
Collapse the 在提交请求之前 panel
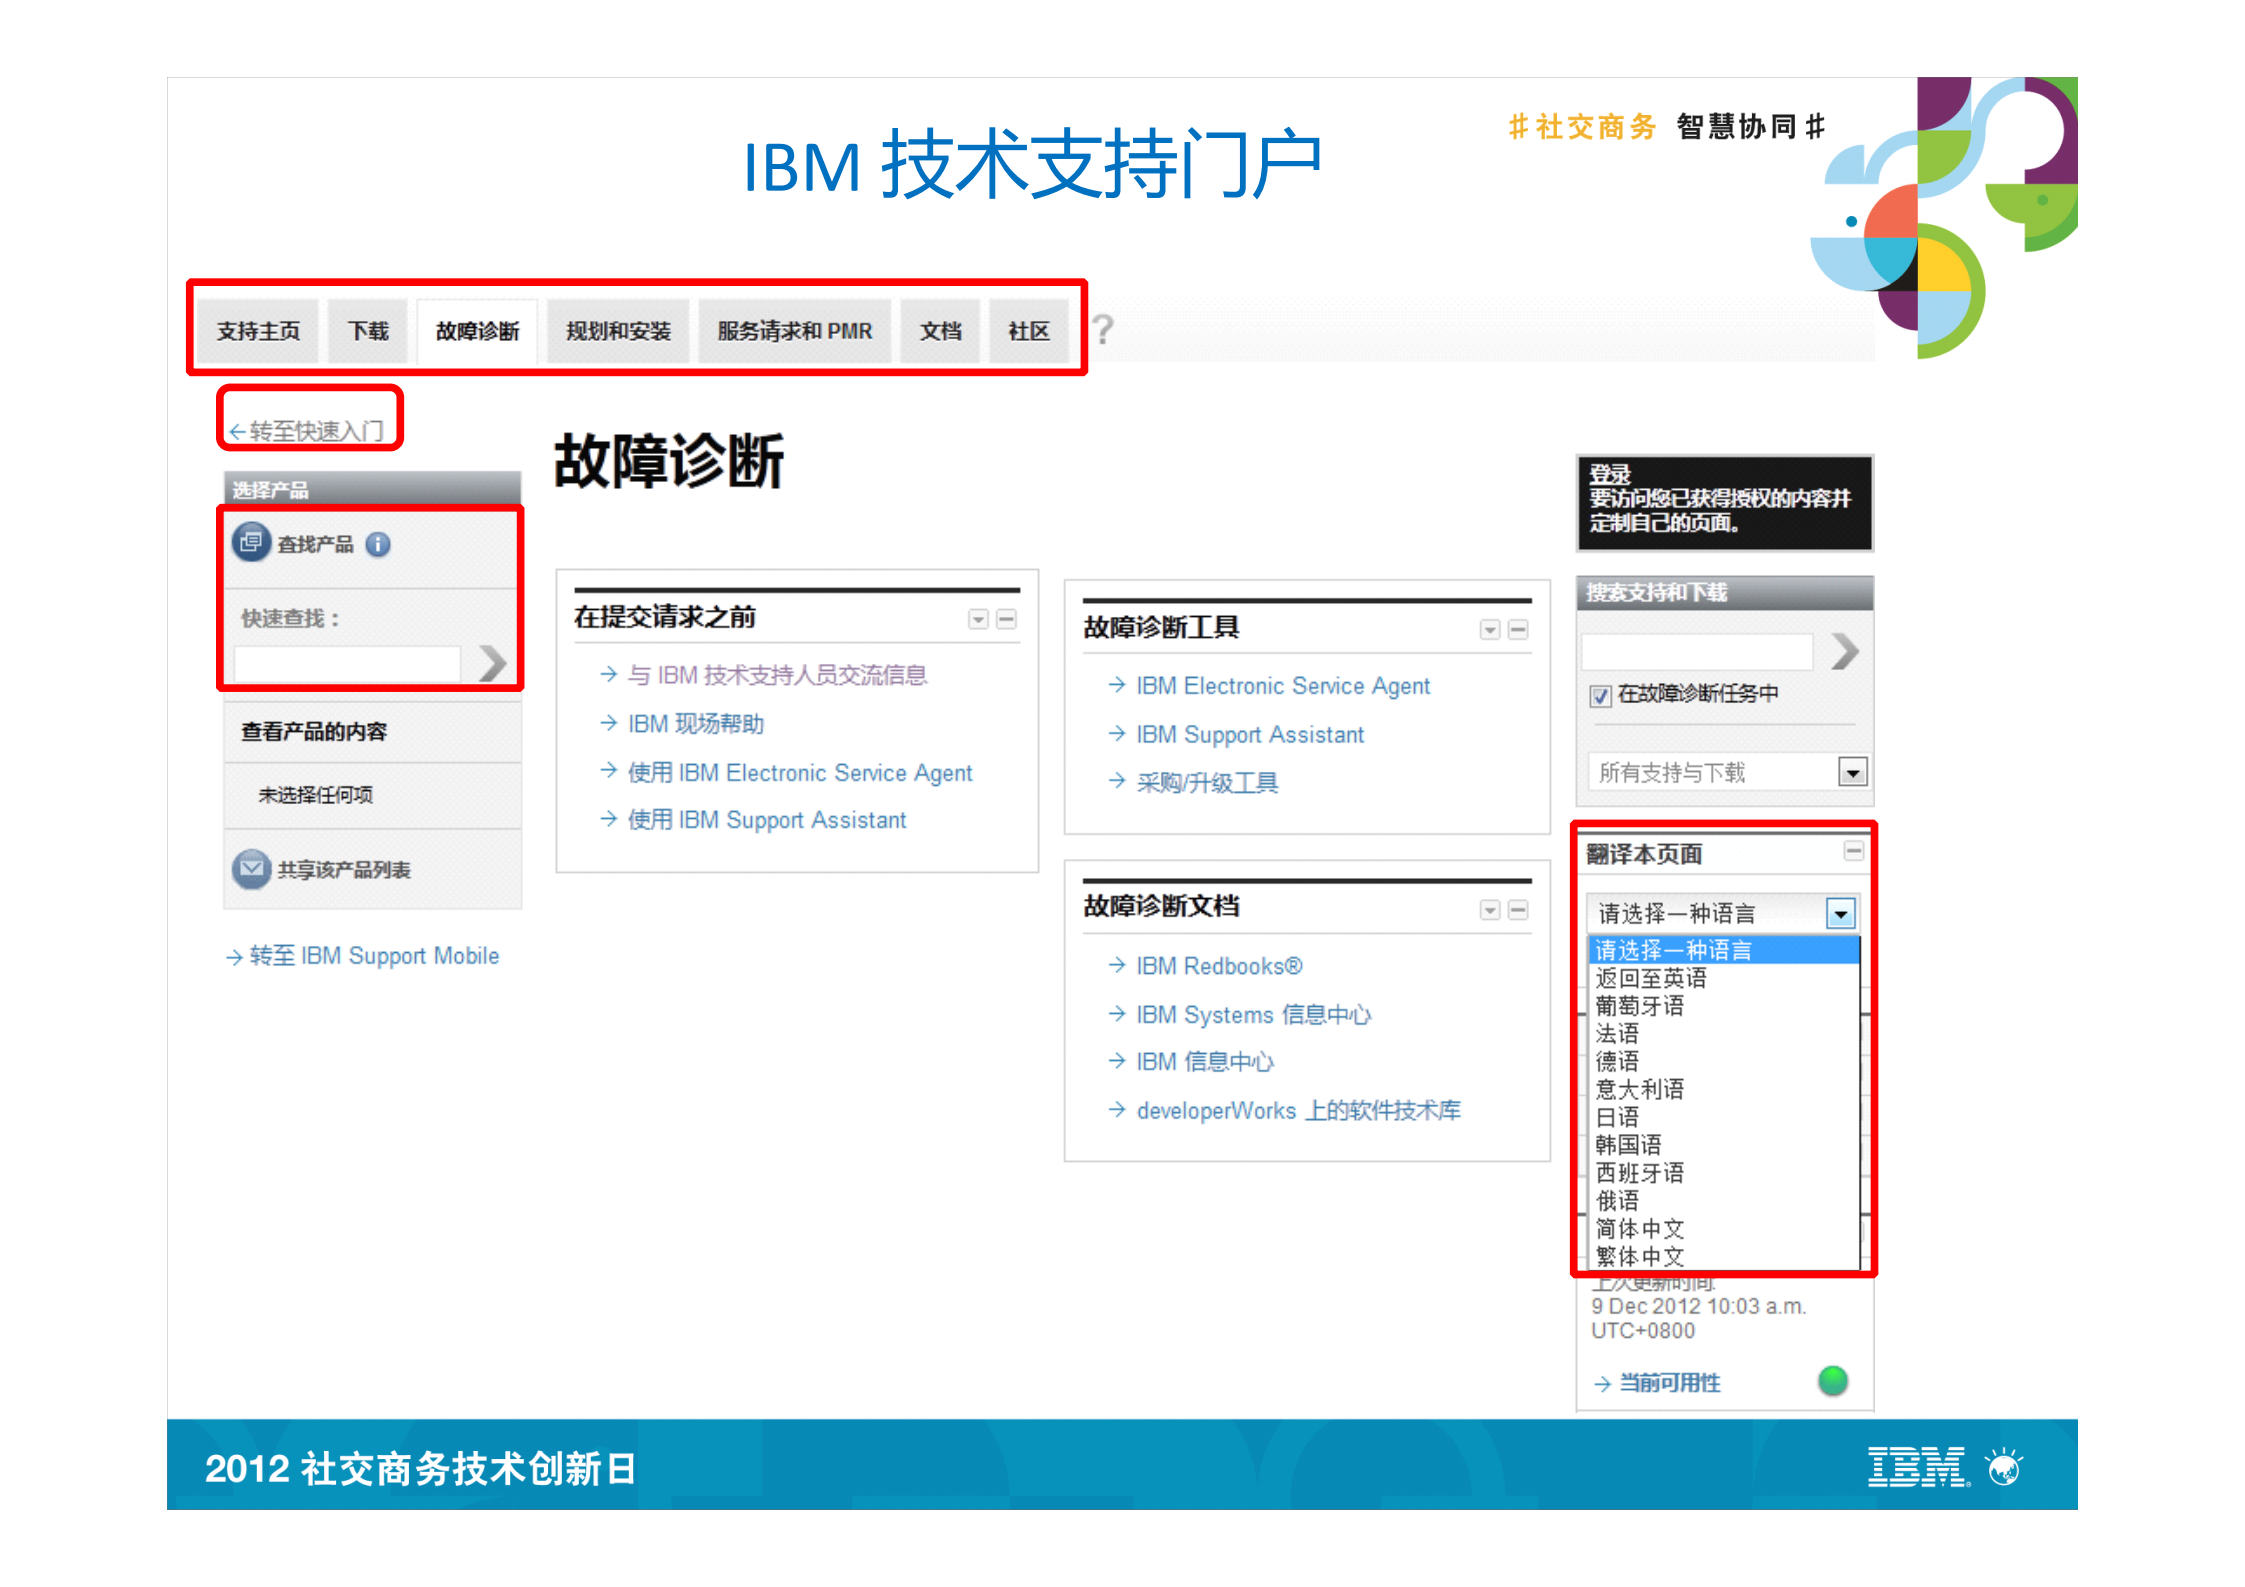[x=1008, y=619]
